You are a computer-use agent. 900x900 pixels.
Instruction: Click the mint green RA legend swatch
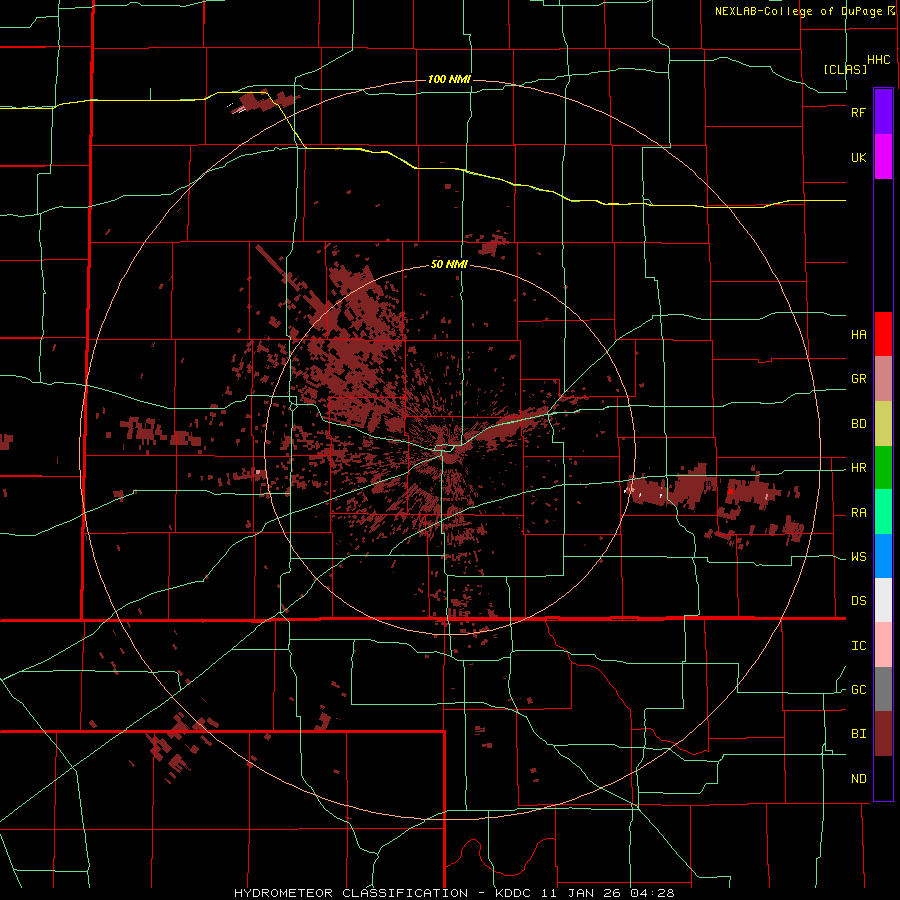pos(883,512)
